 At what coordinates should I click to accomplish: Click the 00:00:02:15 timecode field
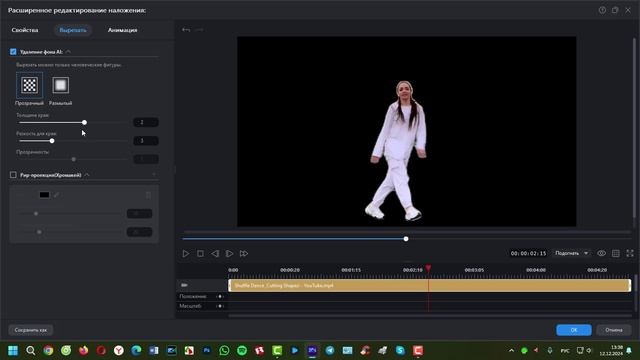click(x=528, y=253)
